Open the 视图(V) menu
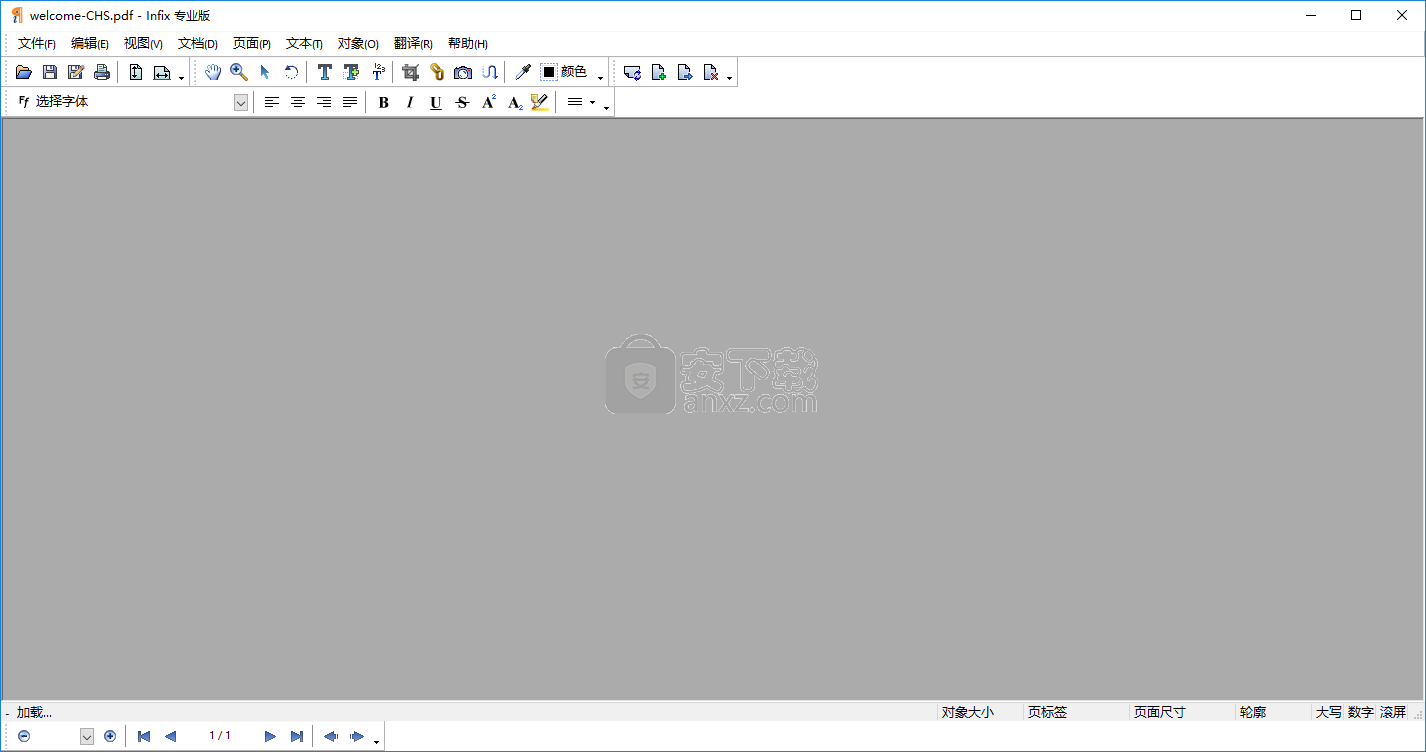1426x752 pixels. tap(143, 44)
